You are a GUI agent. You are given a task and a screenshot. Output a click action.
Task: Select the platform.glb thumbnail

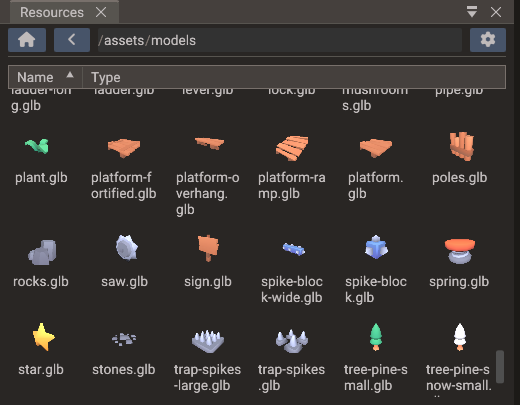(376, 148)
